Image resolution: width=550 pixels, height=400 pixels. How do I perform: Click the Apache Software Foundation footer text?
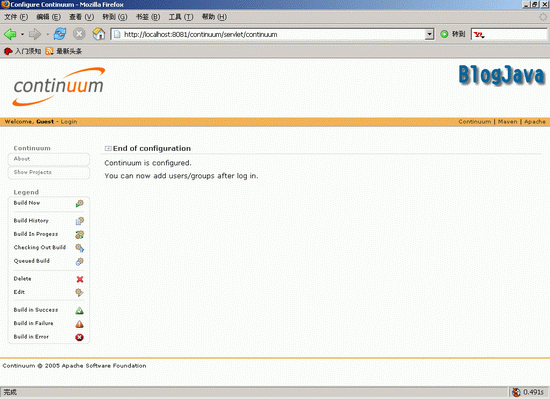click(104, 366)
